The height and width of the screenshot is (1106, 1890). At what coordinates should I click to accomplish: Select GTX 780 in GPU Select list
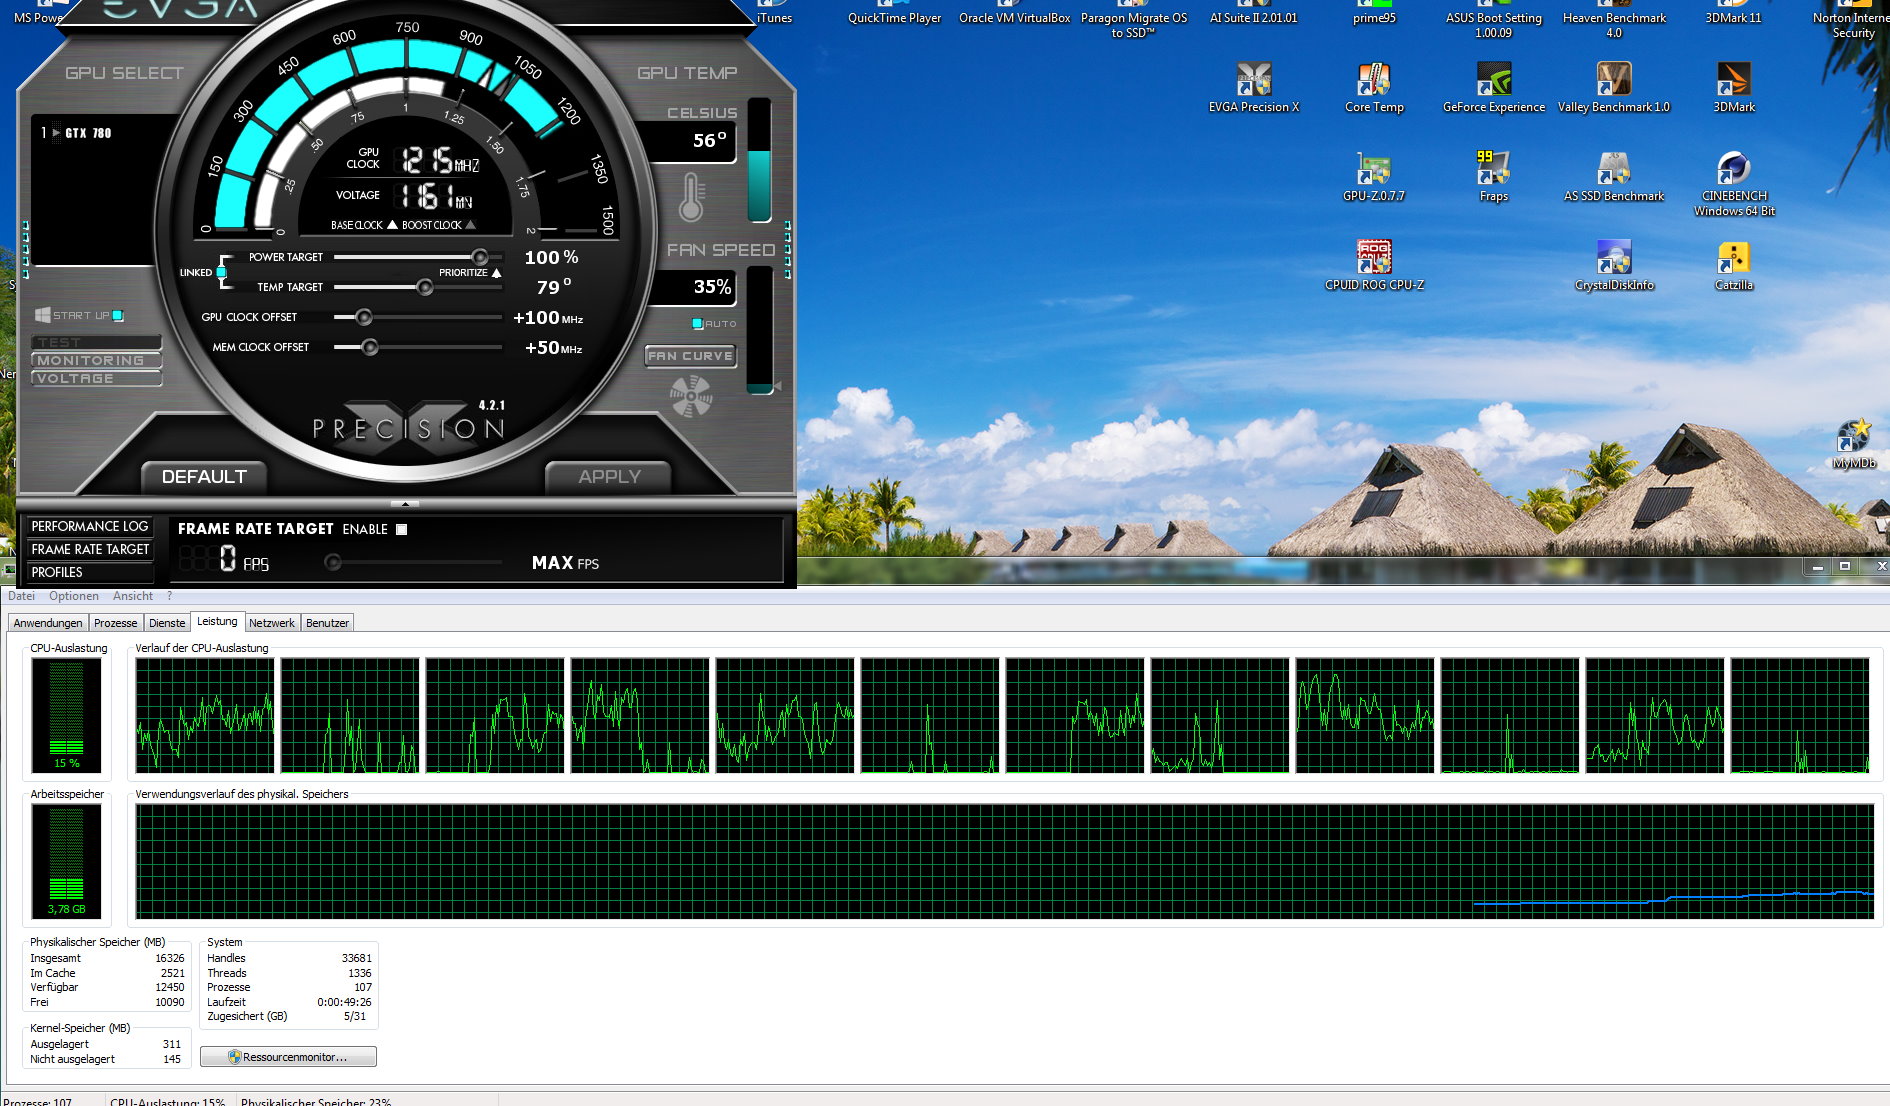coord(88,133)
